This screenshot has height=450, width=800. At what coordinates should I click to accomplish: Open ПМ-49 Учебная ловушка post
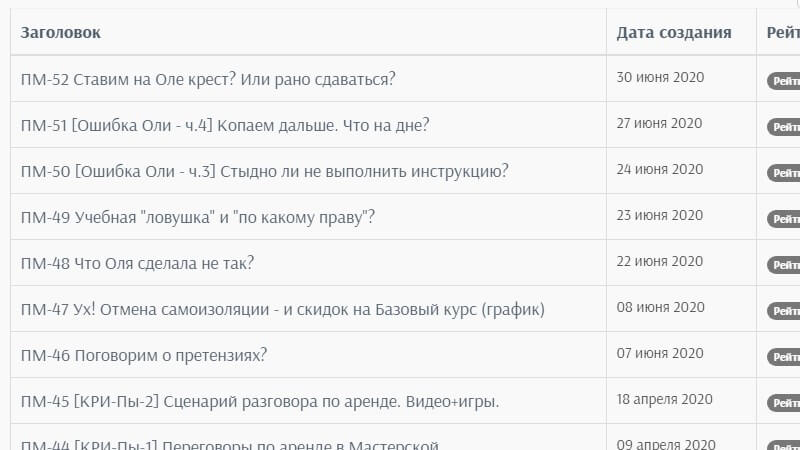tap(197, 217)
